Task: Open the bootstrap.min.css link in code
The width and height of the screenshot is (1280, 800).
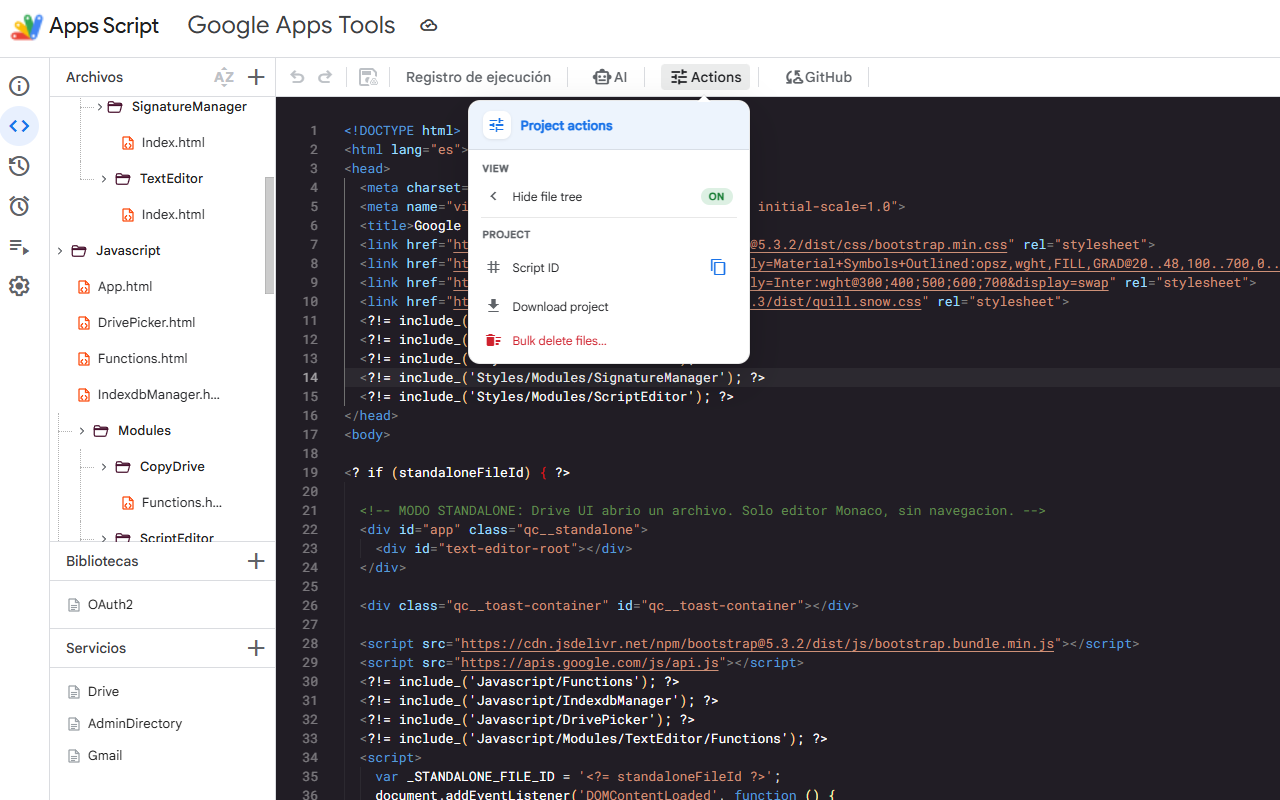Action: 880,245
